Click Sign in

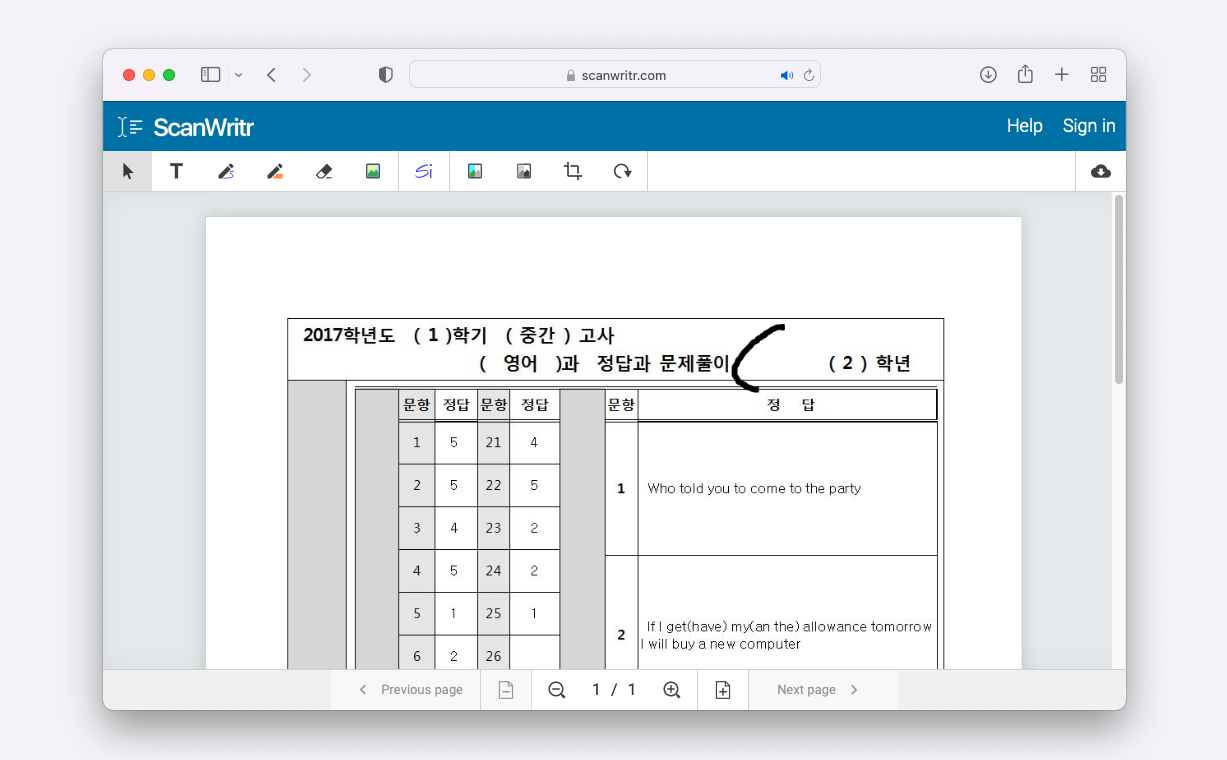(x=1089, y=126)
